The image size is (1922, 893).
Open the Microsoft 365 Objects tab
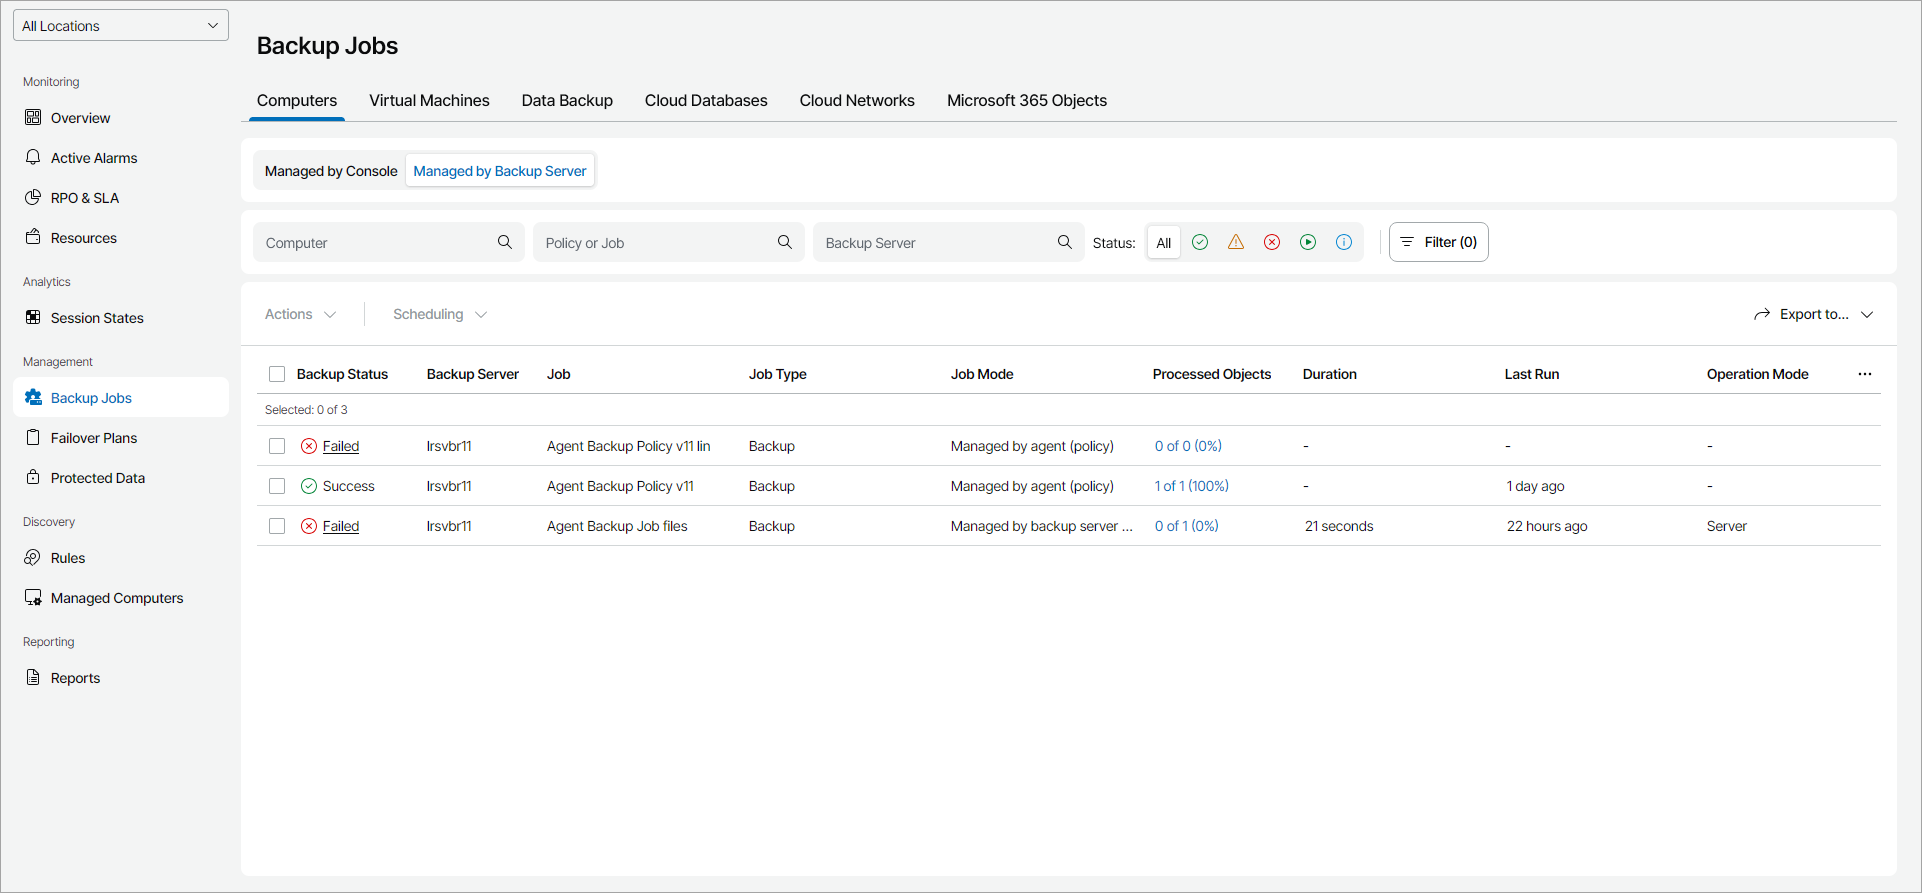tap(1026, 101)
